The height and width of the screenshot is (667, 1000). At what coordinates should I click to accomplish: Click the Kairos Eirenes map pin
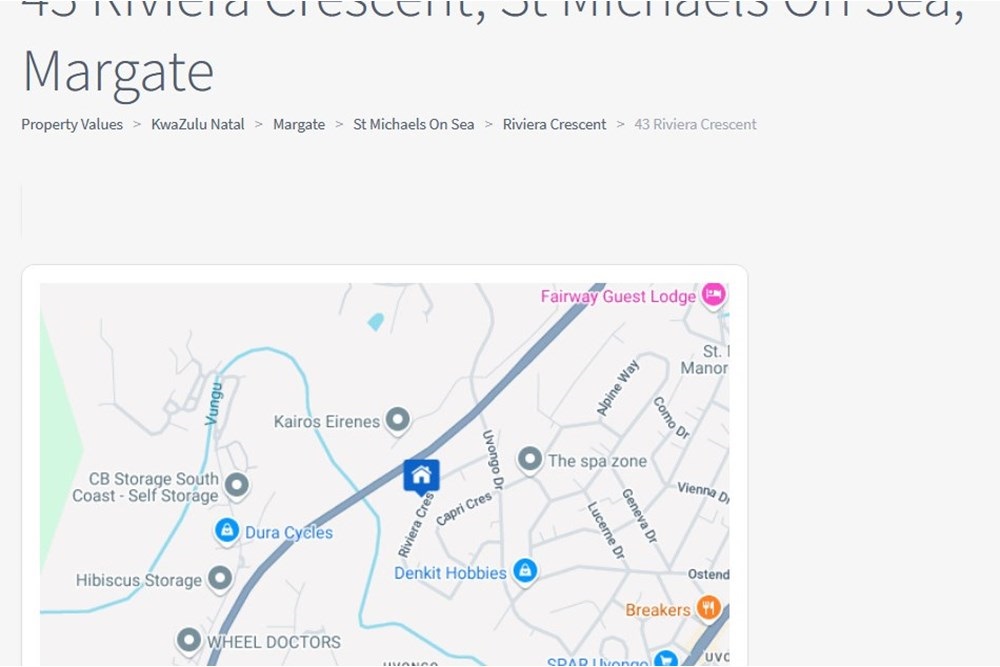(x=399, y=420)
